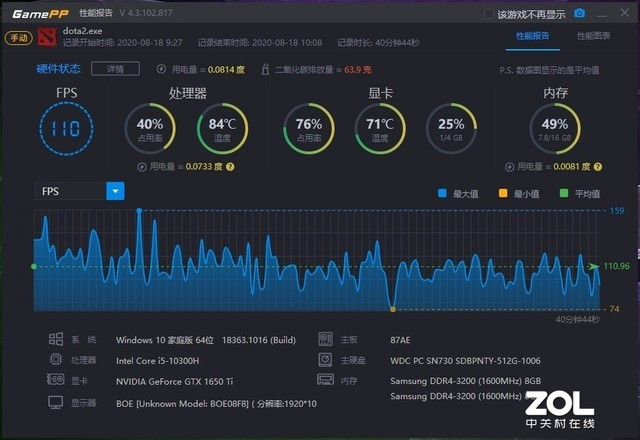The image size is (640, 440).
Task: Click the NVIDIA GeForce GTX 1650 Ti text
Action: click(174, 382)
